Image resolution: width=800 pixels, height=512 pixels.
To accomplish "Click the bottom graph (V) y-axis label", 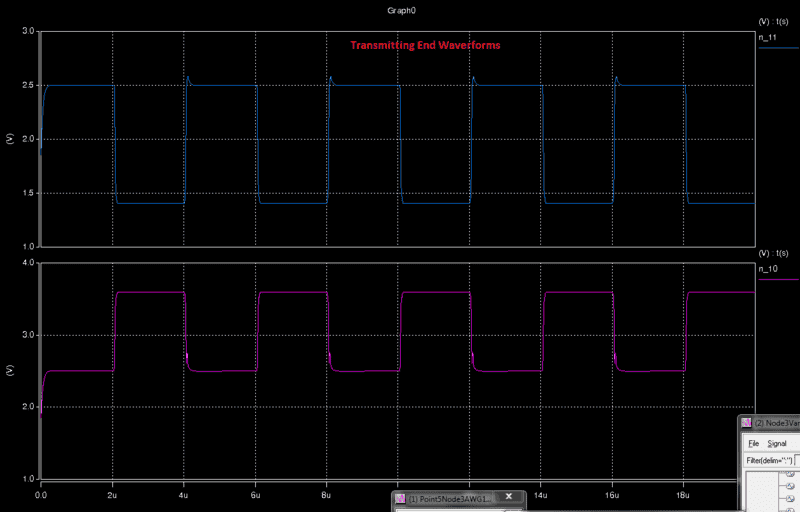I will point(9,370).
